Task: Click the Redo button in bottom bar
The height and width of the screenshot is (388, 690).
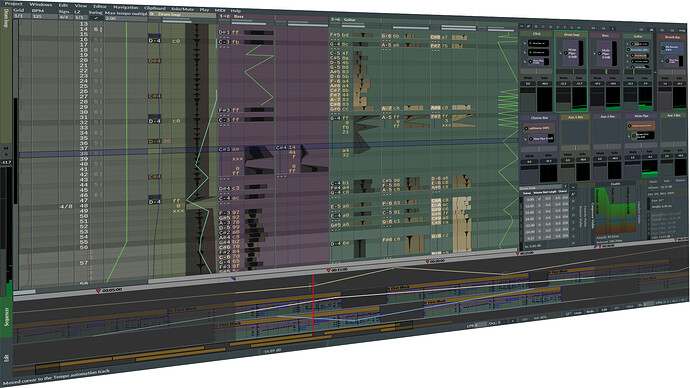Action: [590, 311]
